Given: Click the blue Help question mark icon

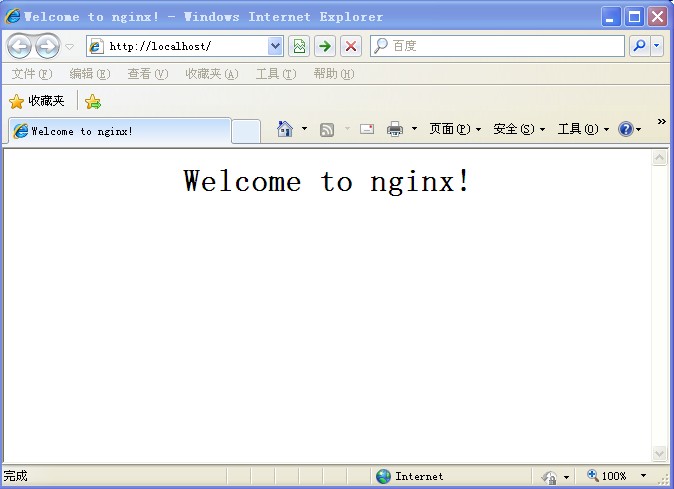Looking at the screenshot, I should pyautogui.click(x=626, y=129).
